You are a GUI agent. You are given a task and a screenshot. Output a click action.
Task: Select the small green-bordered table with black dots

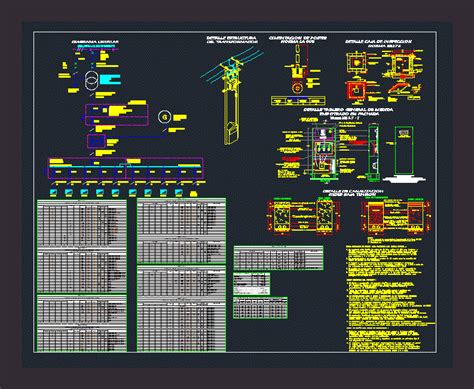pyautogui.click(x=260, y=308)
